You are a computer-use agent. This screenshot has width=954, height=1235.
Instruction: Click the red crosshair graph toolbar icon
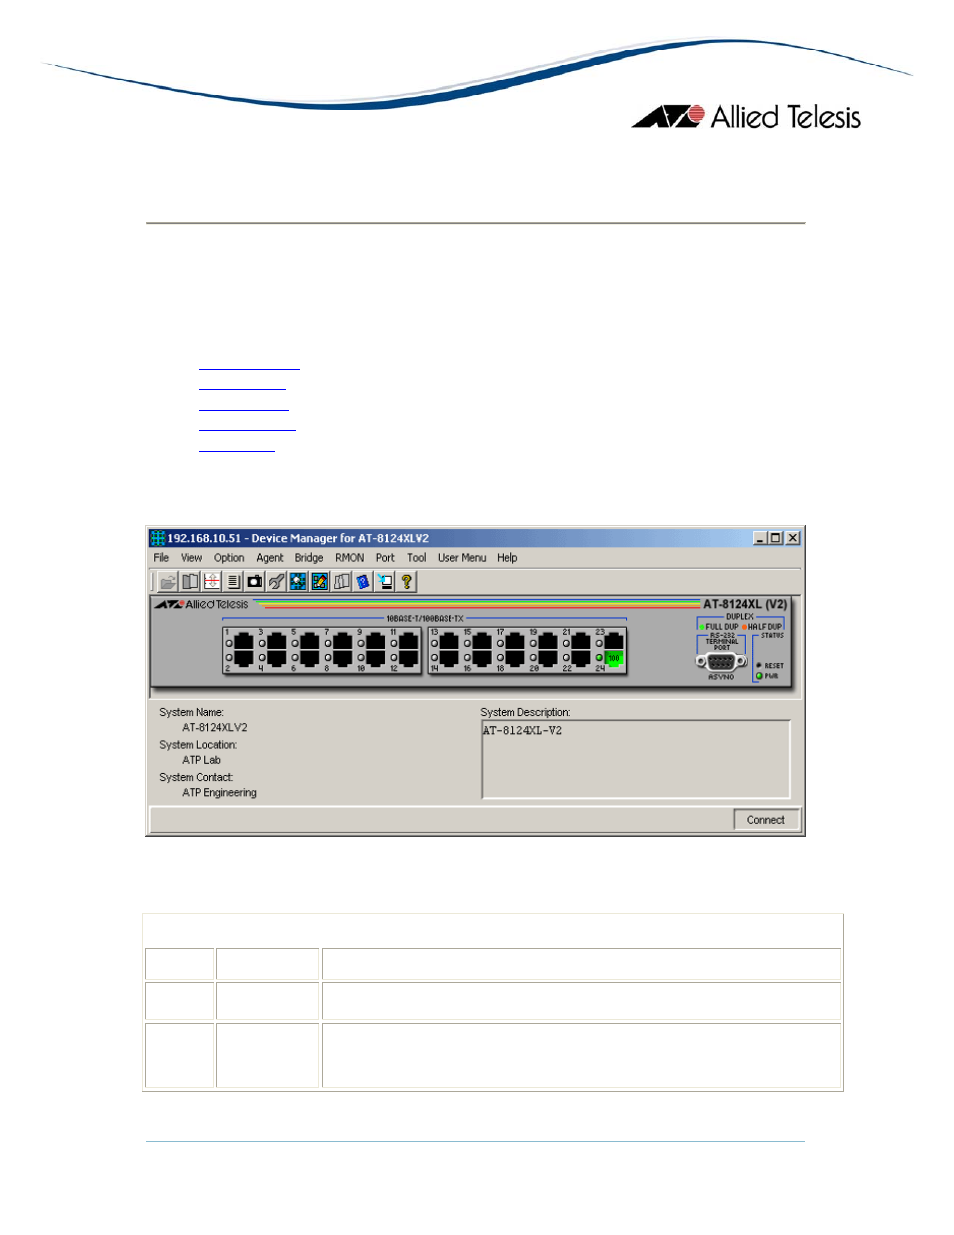click(x=212, y=582)
